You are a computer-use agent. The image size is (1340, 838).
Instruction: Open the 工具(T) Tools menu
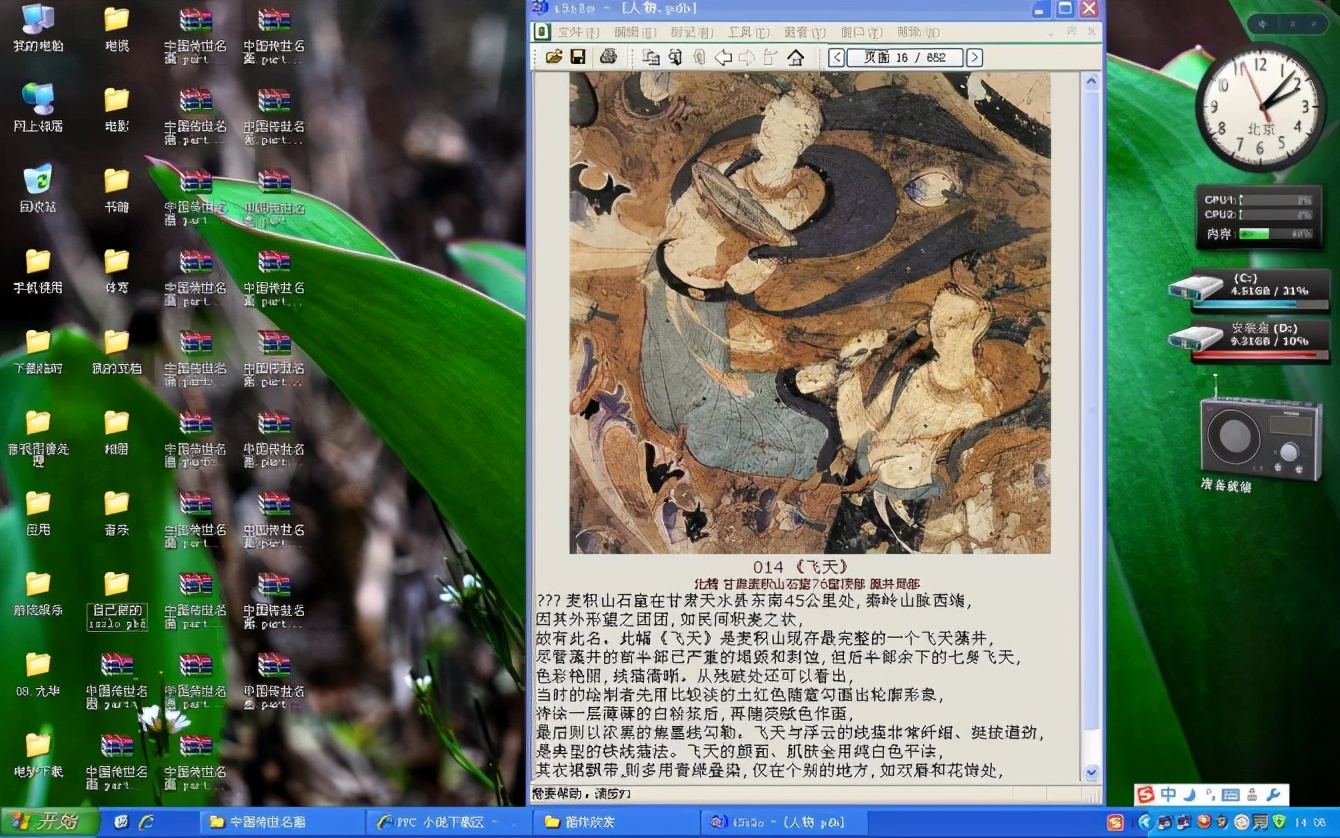pos(749,32)
